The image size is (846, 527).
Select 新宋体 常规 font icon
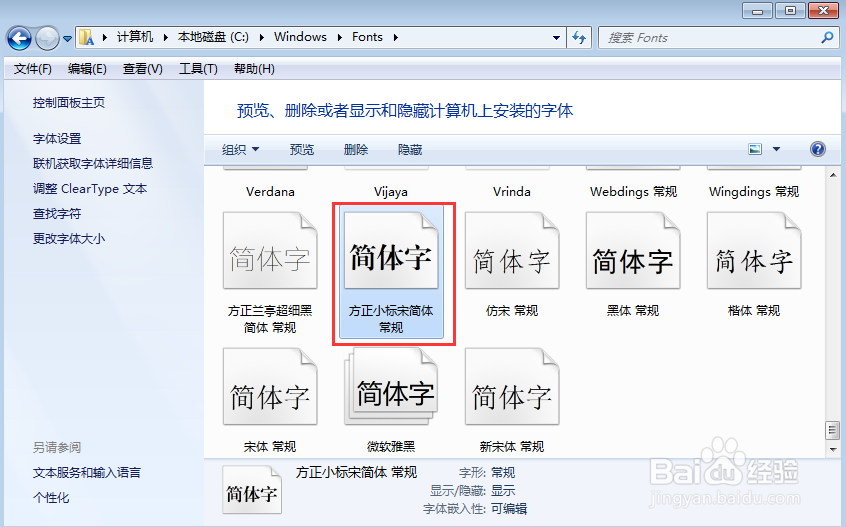pos(512,387)
